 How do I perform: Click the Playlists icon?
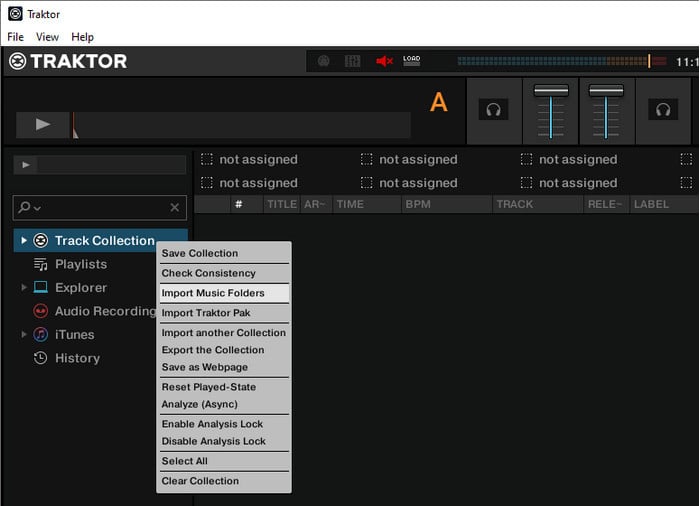point(41,264)
